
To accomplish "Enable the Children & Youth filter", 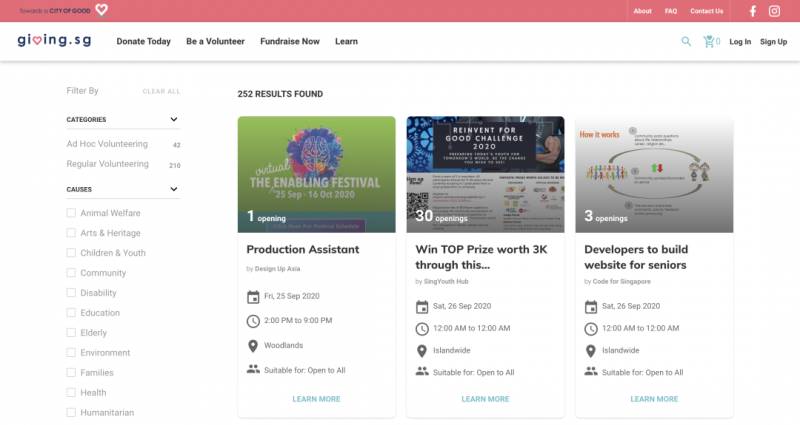I will (71, 253).
